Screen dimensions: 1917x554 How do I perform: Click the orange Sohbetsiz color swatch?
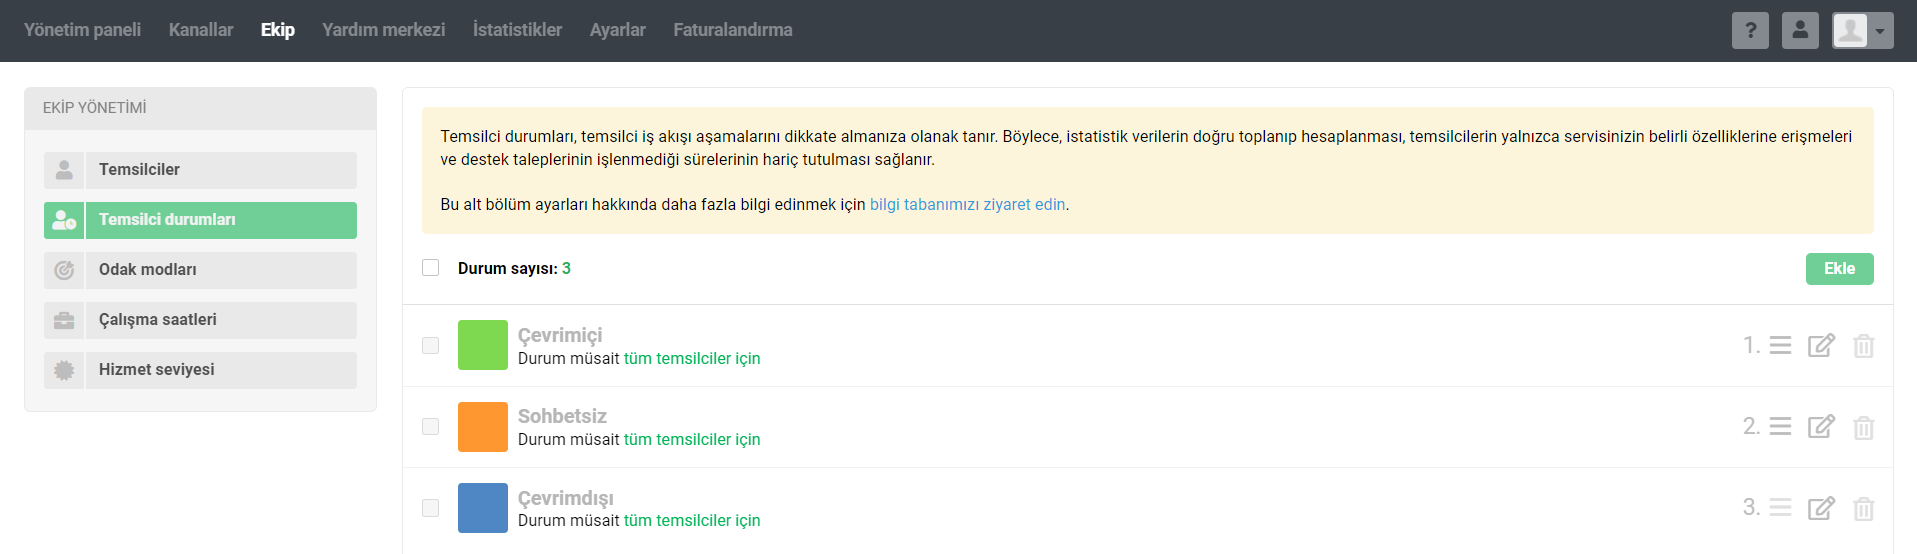483,427
